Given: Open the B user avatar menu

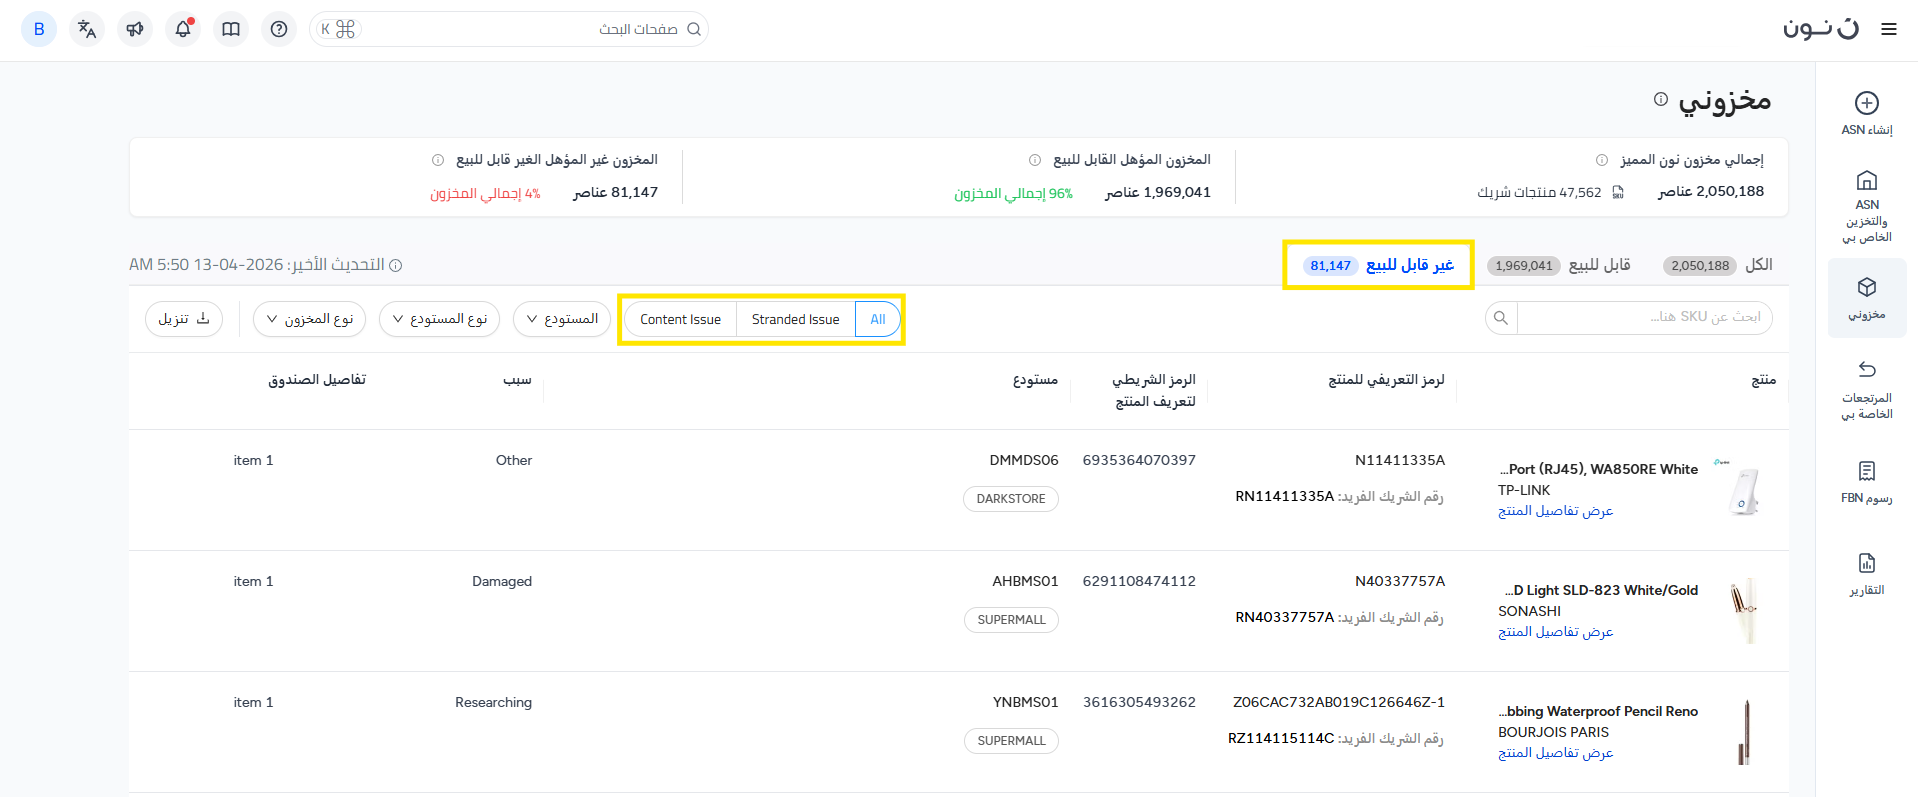Looking at the screenshot, I should point(39,29).
